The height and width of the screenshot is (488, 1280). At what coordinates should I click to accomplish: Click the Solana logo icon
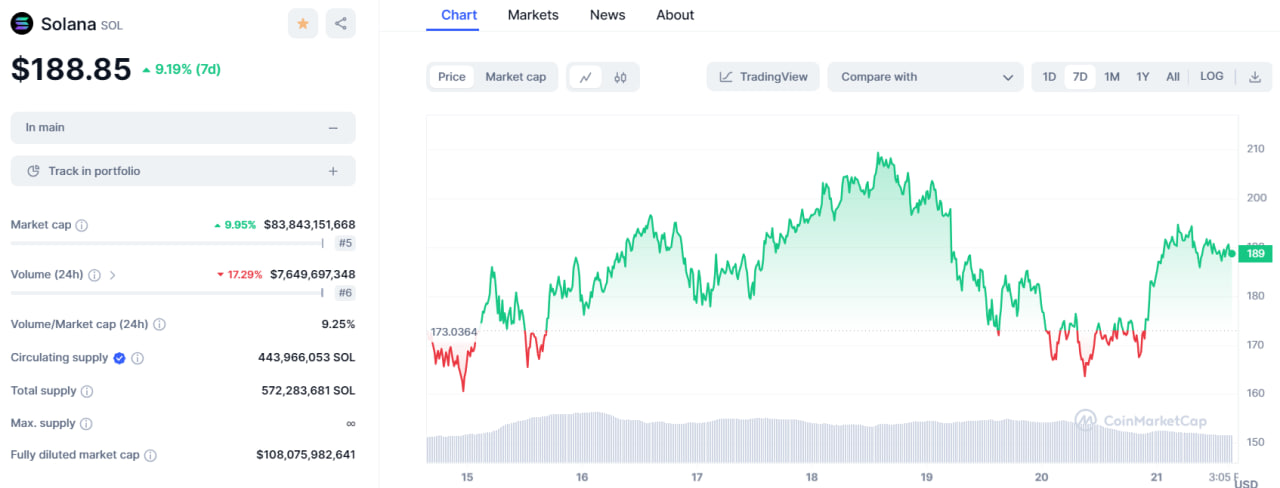point(22,23)
